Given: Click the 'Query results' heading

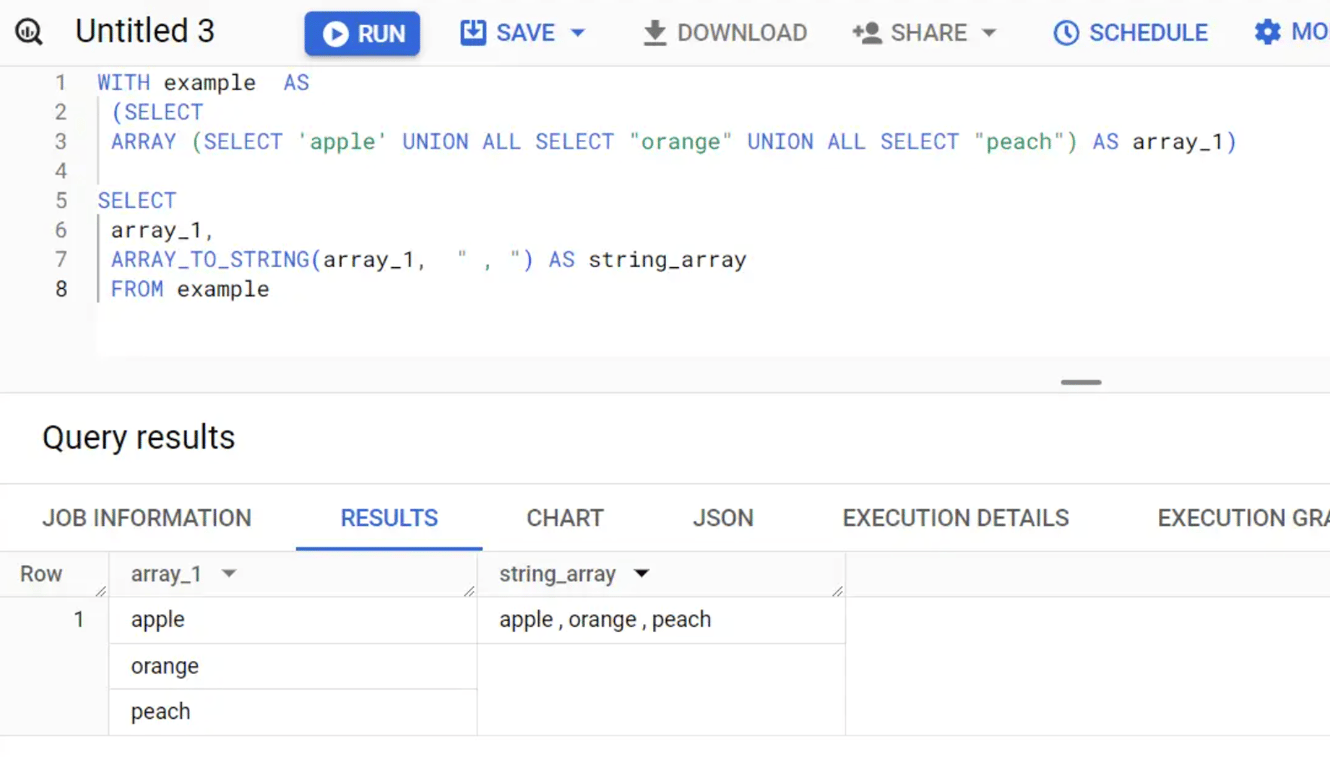Looking at the screenshot, I should point(139,437).
